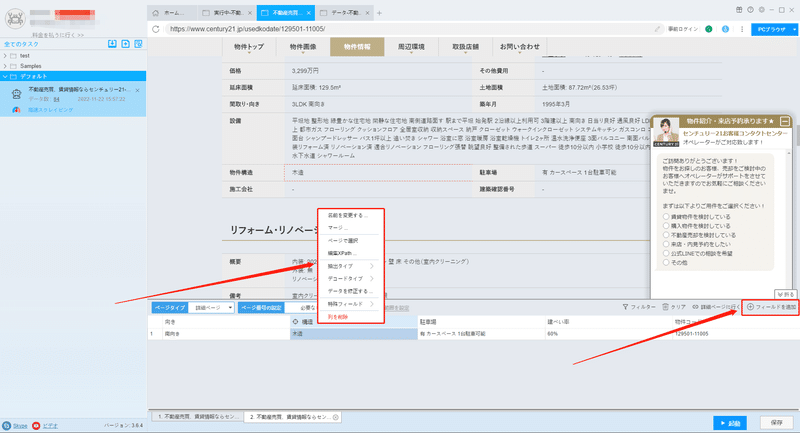
Task: Click the third task list toolbar icon
Action: [138, 44]
